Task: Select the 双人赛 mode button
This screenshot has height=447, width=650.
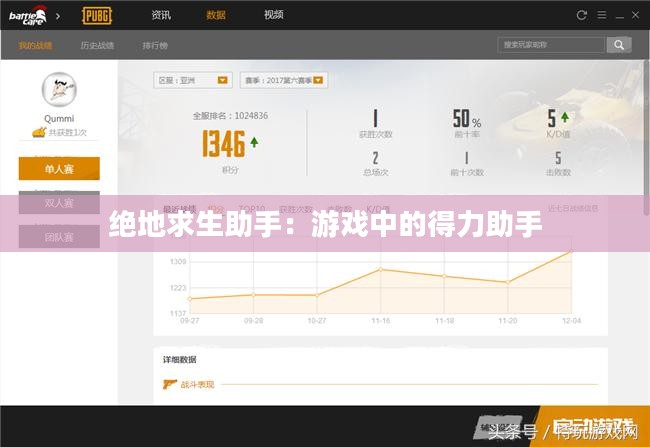Action: coord(59,203)
